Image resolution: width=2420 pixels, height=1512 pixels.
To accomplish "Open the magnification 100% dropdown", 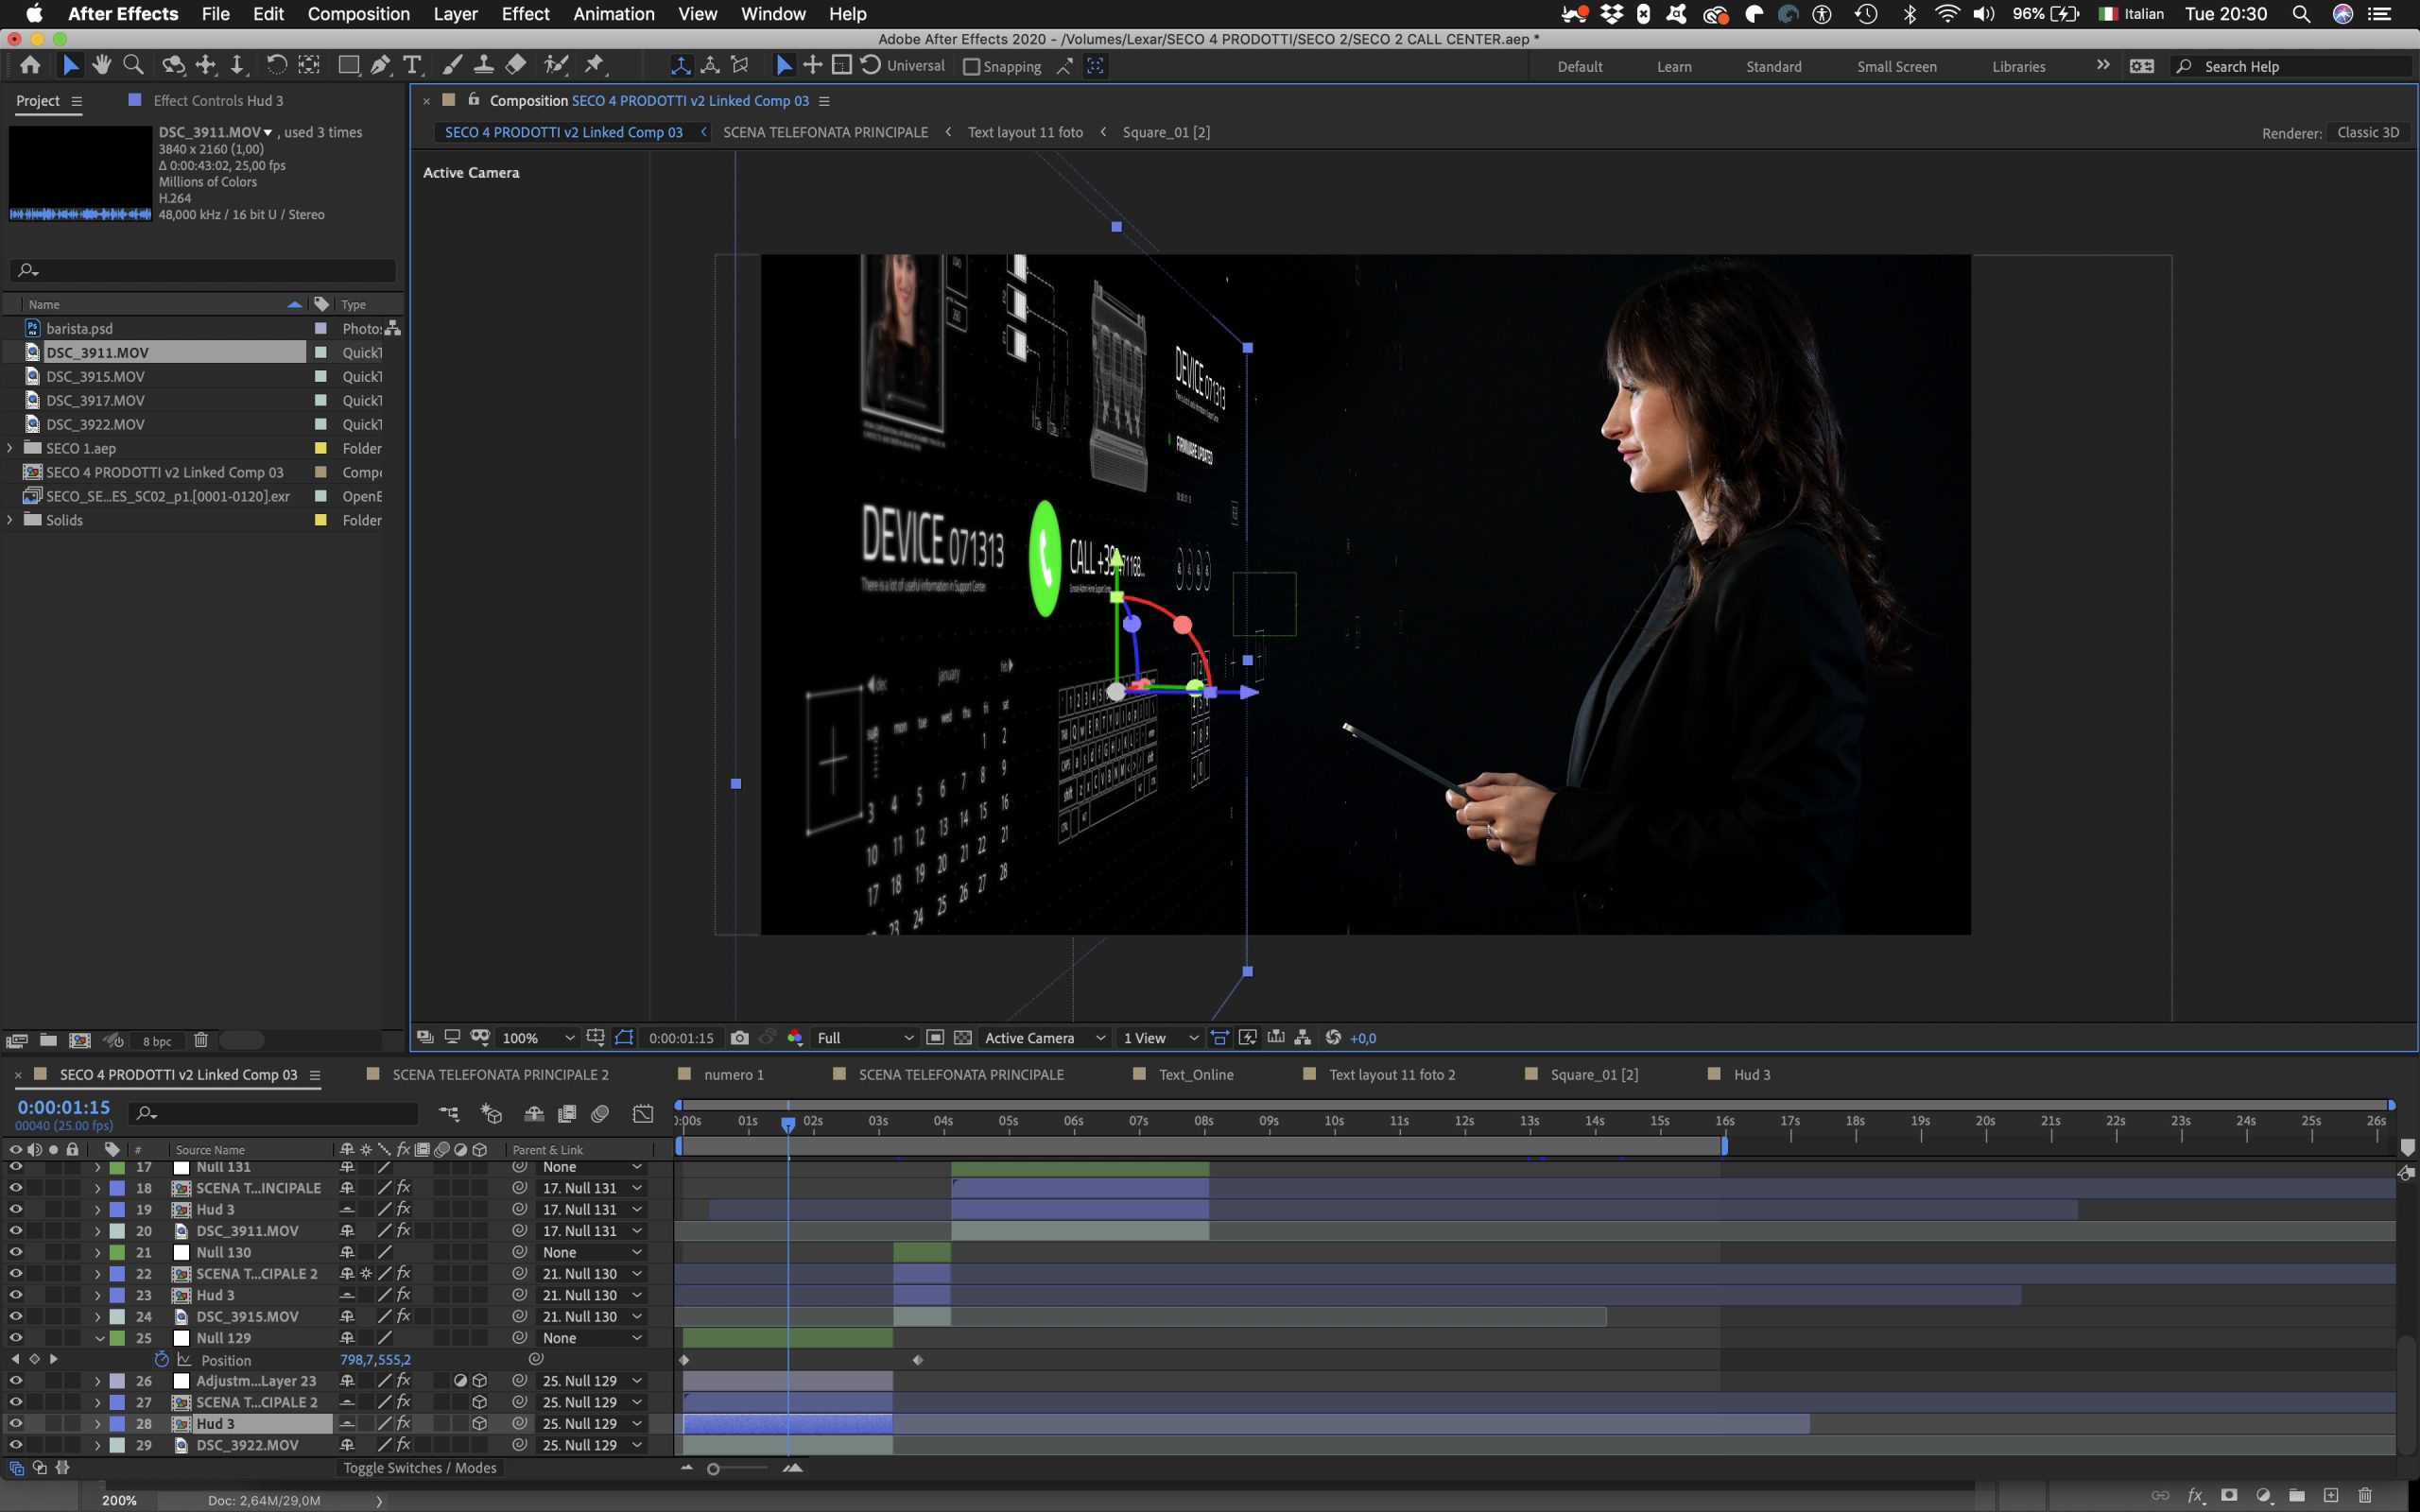I will (x=538, y=1038).
